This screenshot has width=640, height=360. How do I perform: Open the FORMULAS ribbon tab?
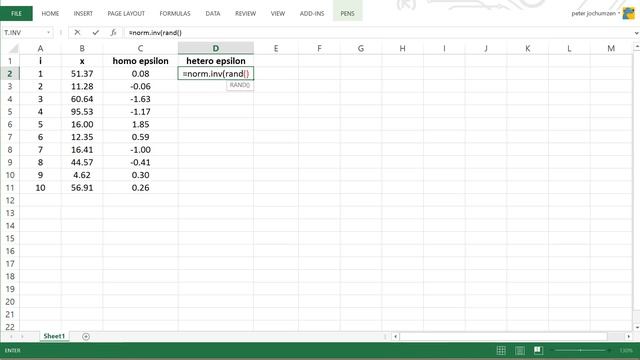point(175,13)
